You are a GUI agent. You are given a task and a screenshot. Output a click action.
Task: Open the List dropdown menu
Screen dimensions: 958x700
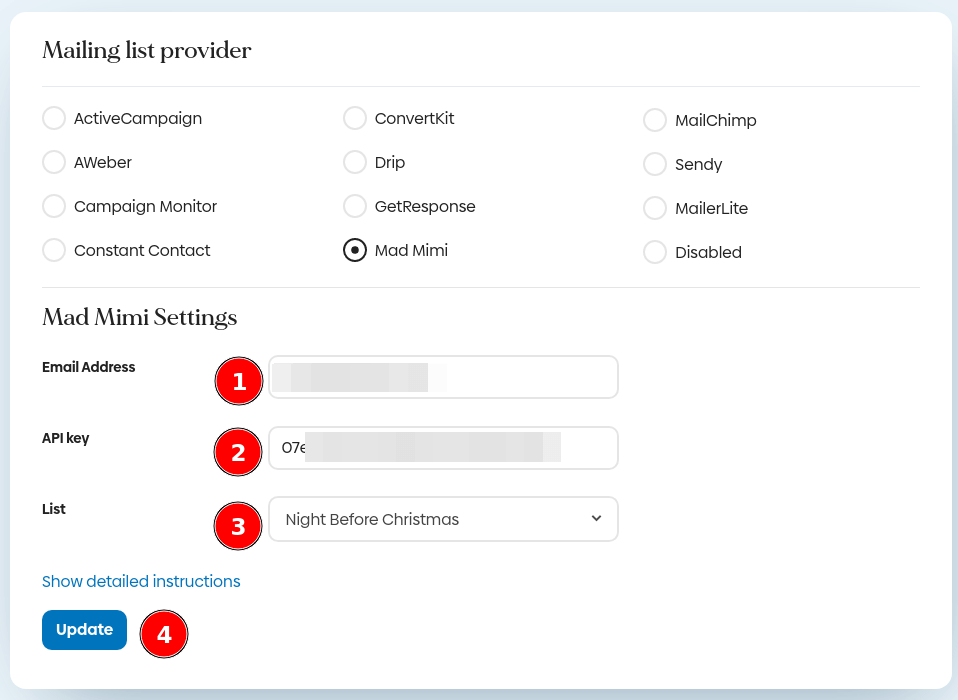pos(444,519)
